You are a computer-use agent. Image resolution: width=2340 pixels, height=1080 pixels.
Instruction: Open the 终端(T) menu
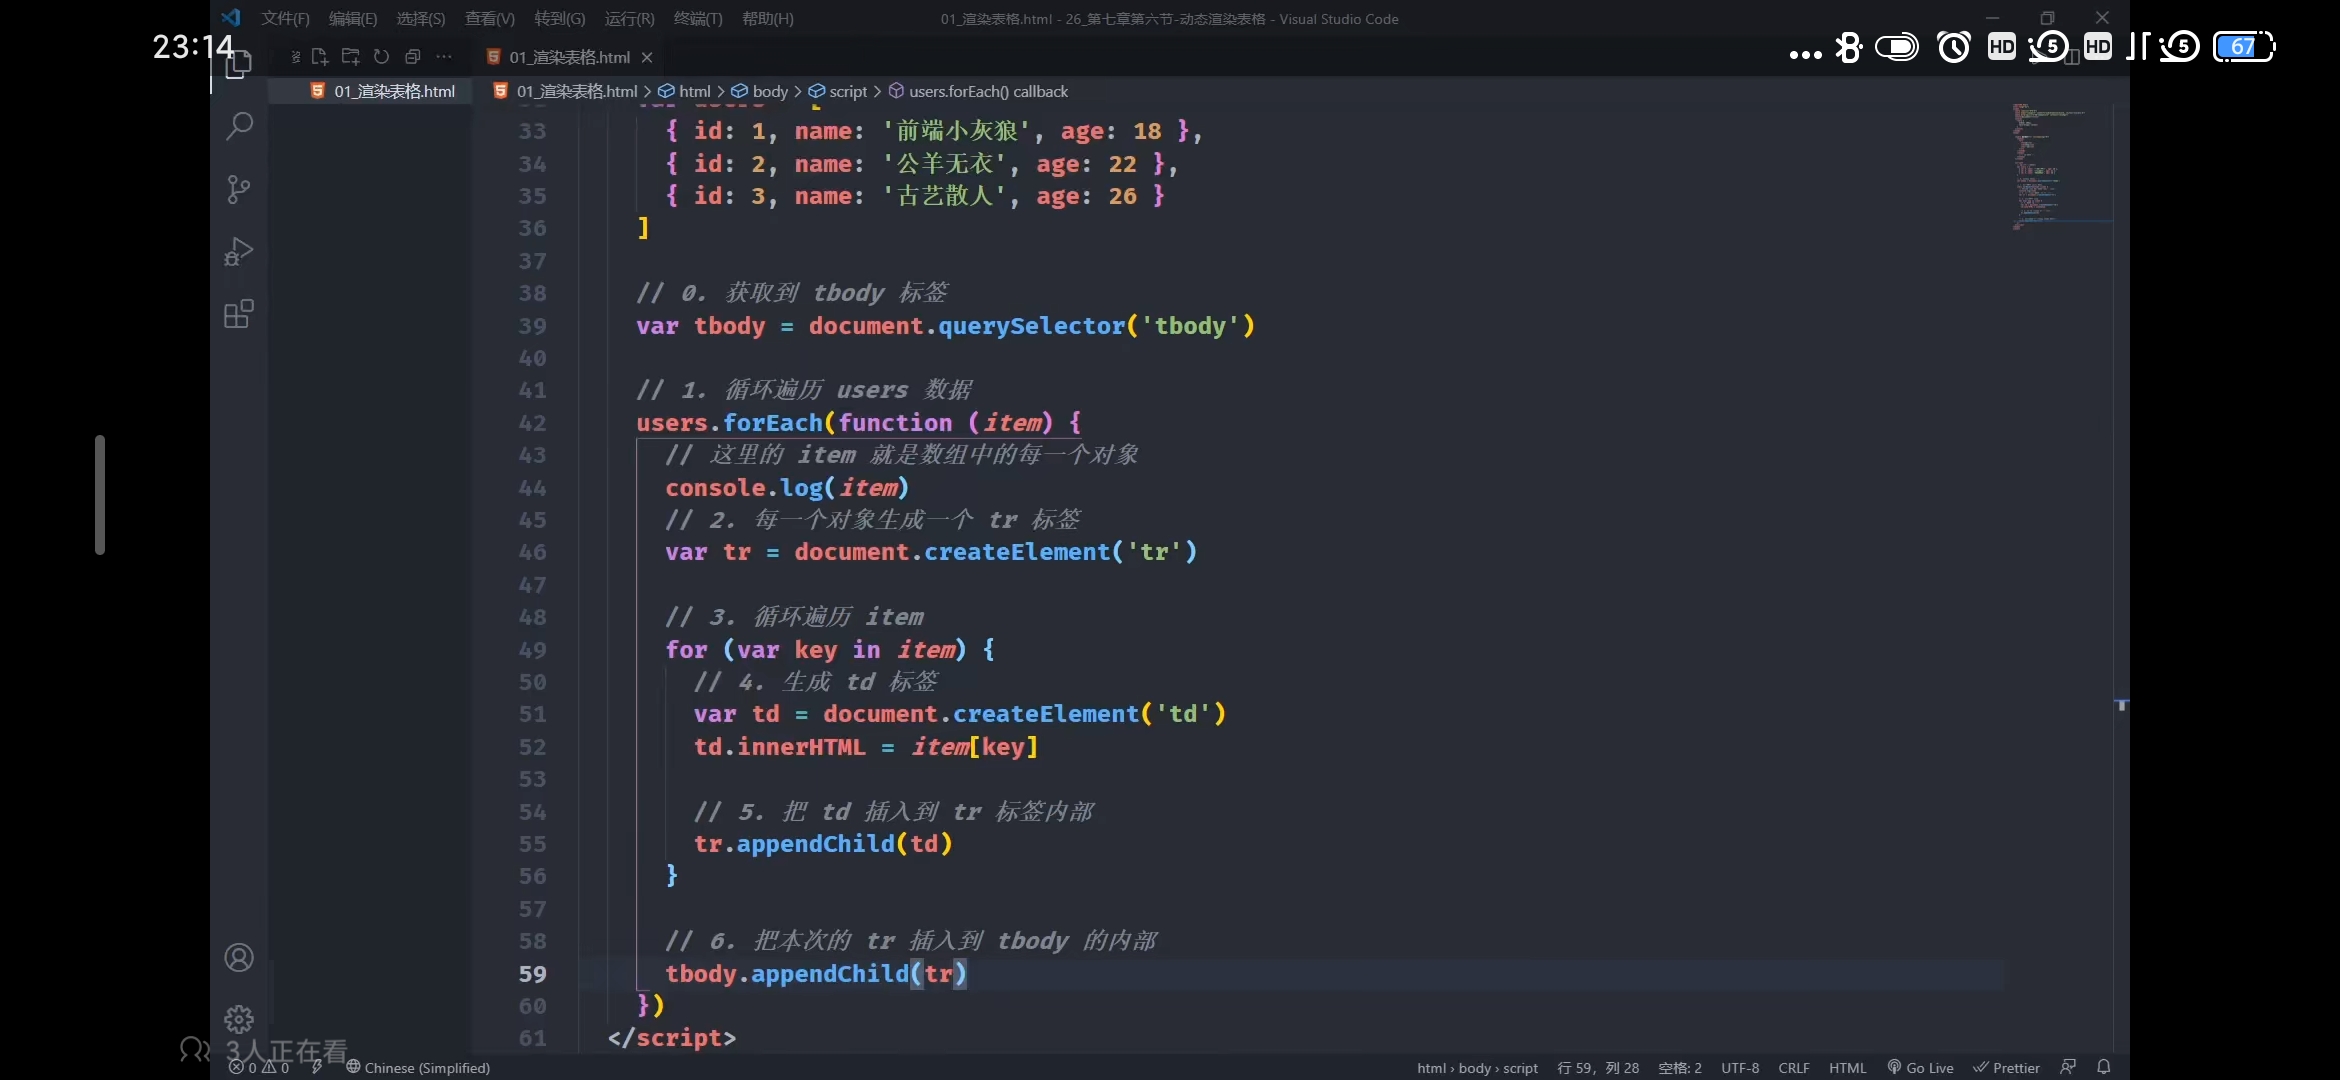point(697,18)
